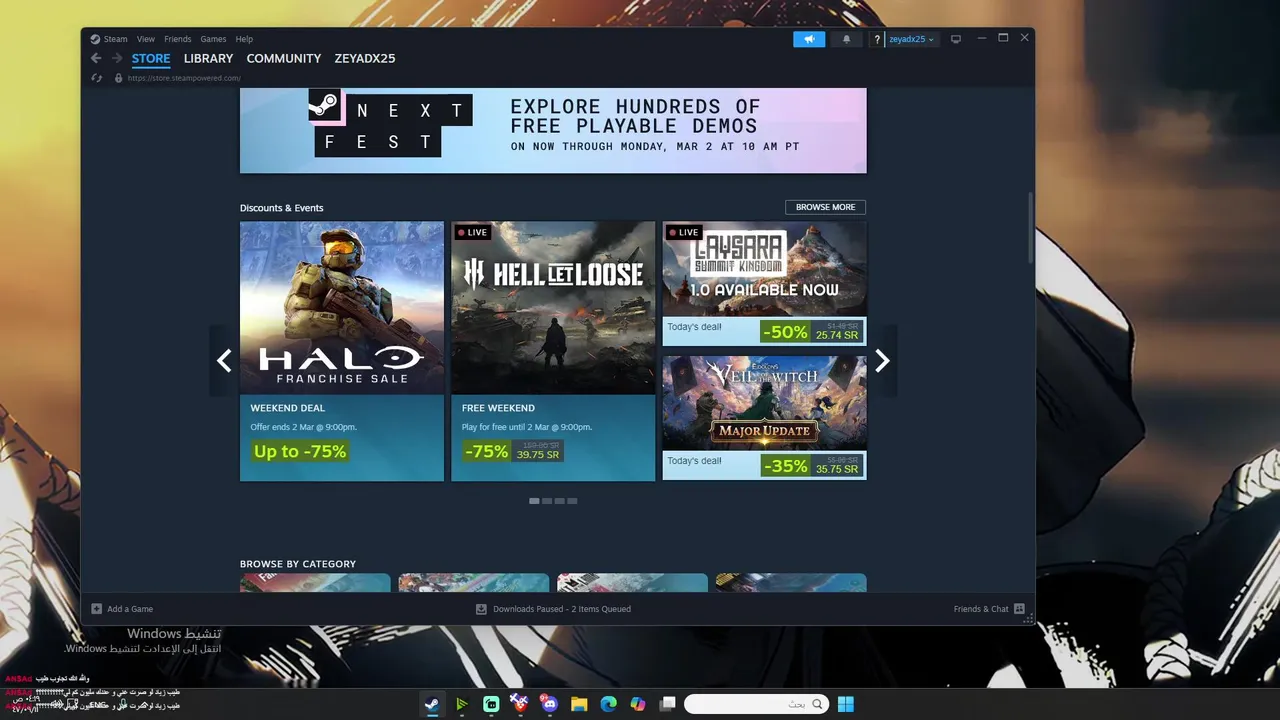
Task: Open the green arrow app in taskbar
Action: click(461, 704)
